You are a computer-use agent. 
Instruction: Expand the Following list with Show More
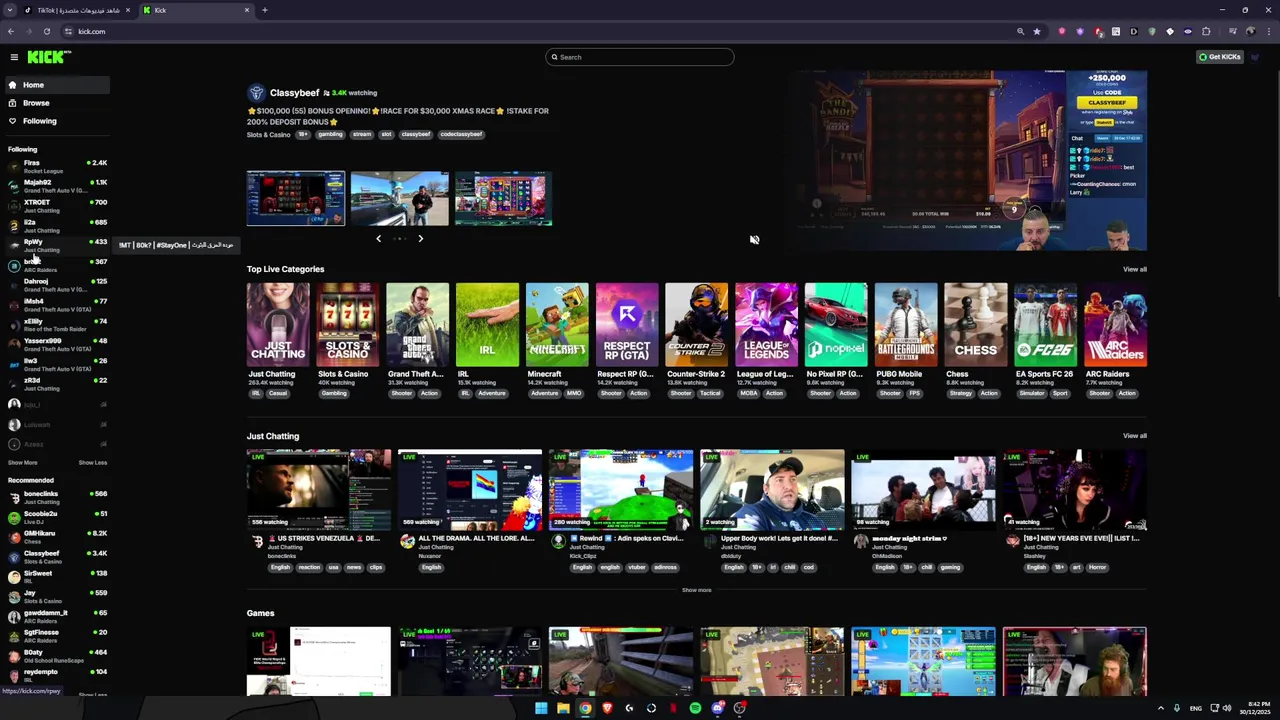[22, 463]
